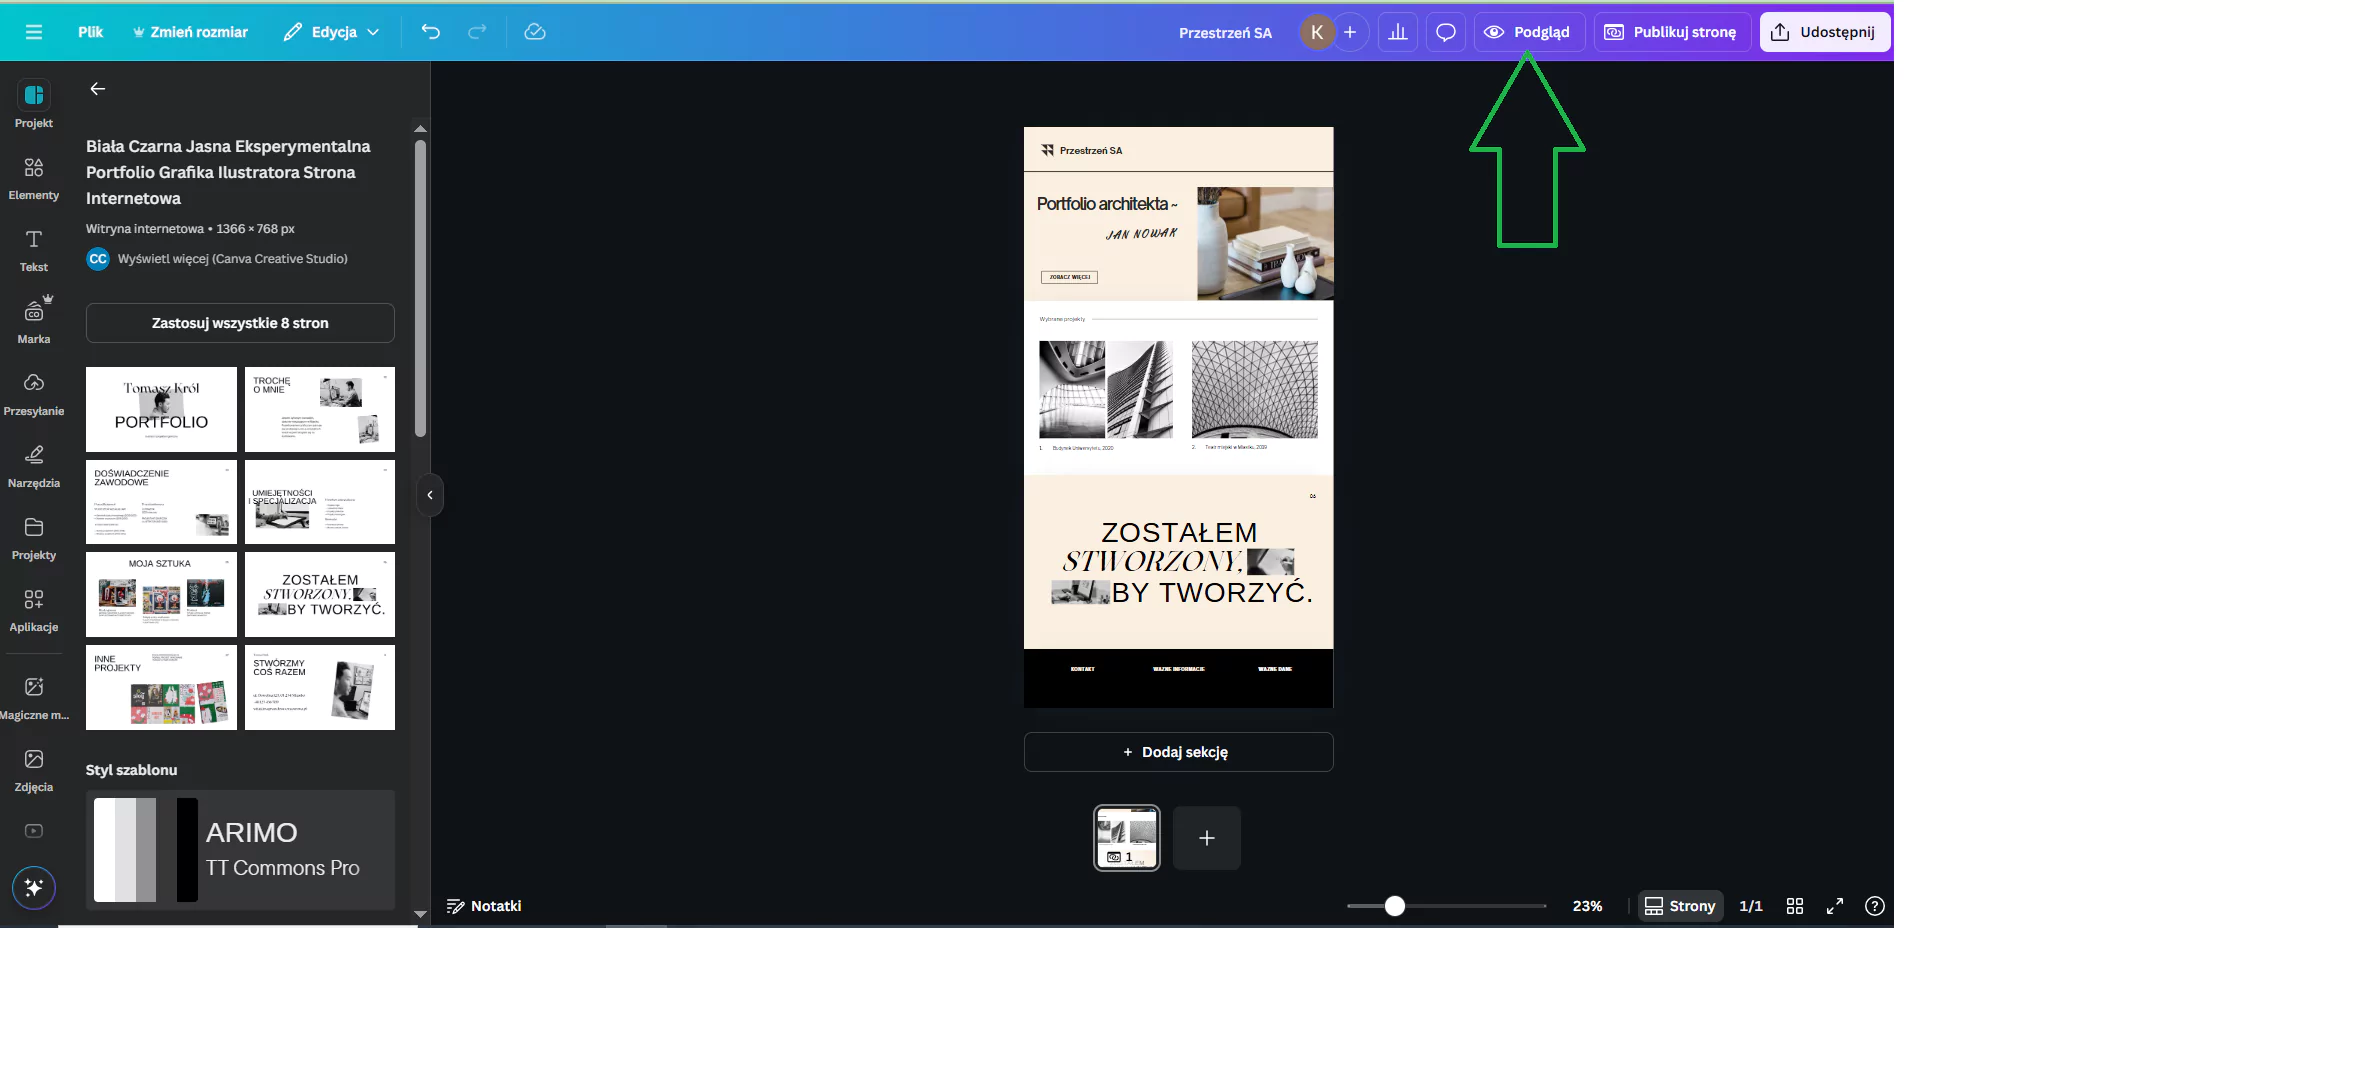
Task: Select the Tomasz Król PORTFOLIO template page
Action: [x=161, y=409]
